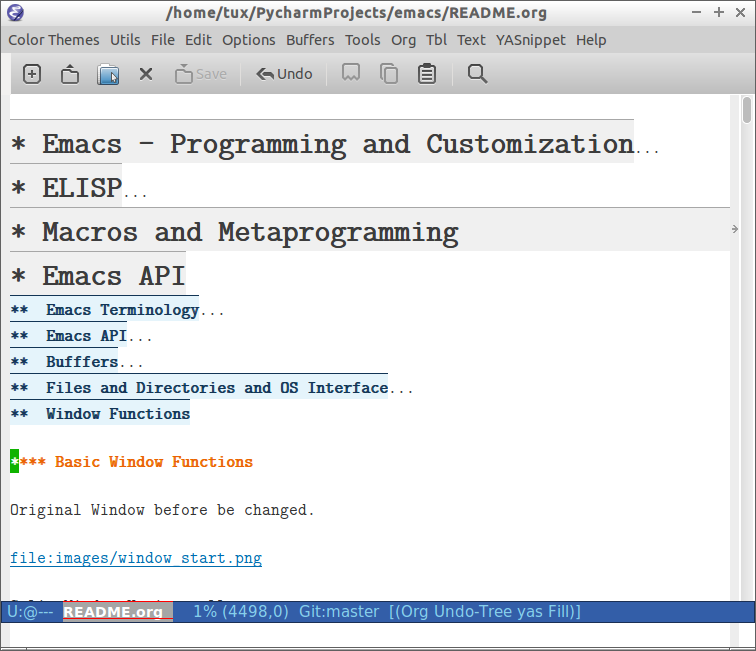Viewport: 756px width, 651px height.
Task: Close the buffer using the X toolbar icon
Action: tap(146, 74)
